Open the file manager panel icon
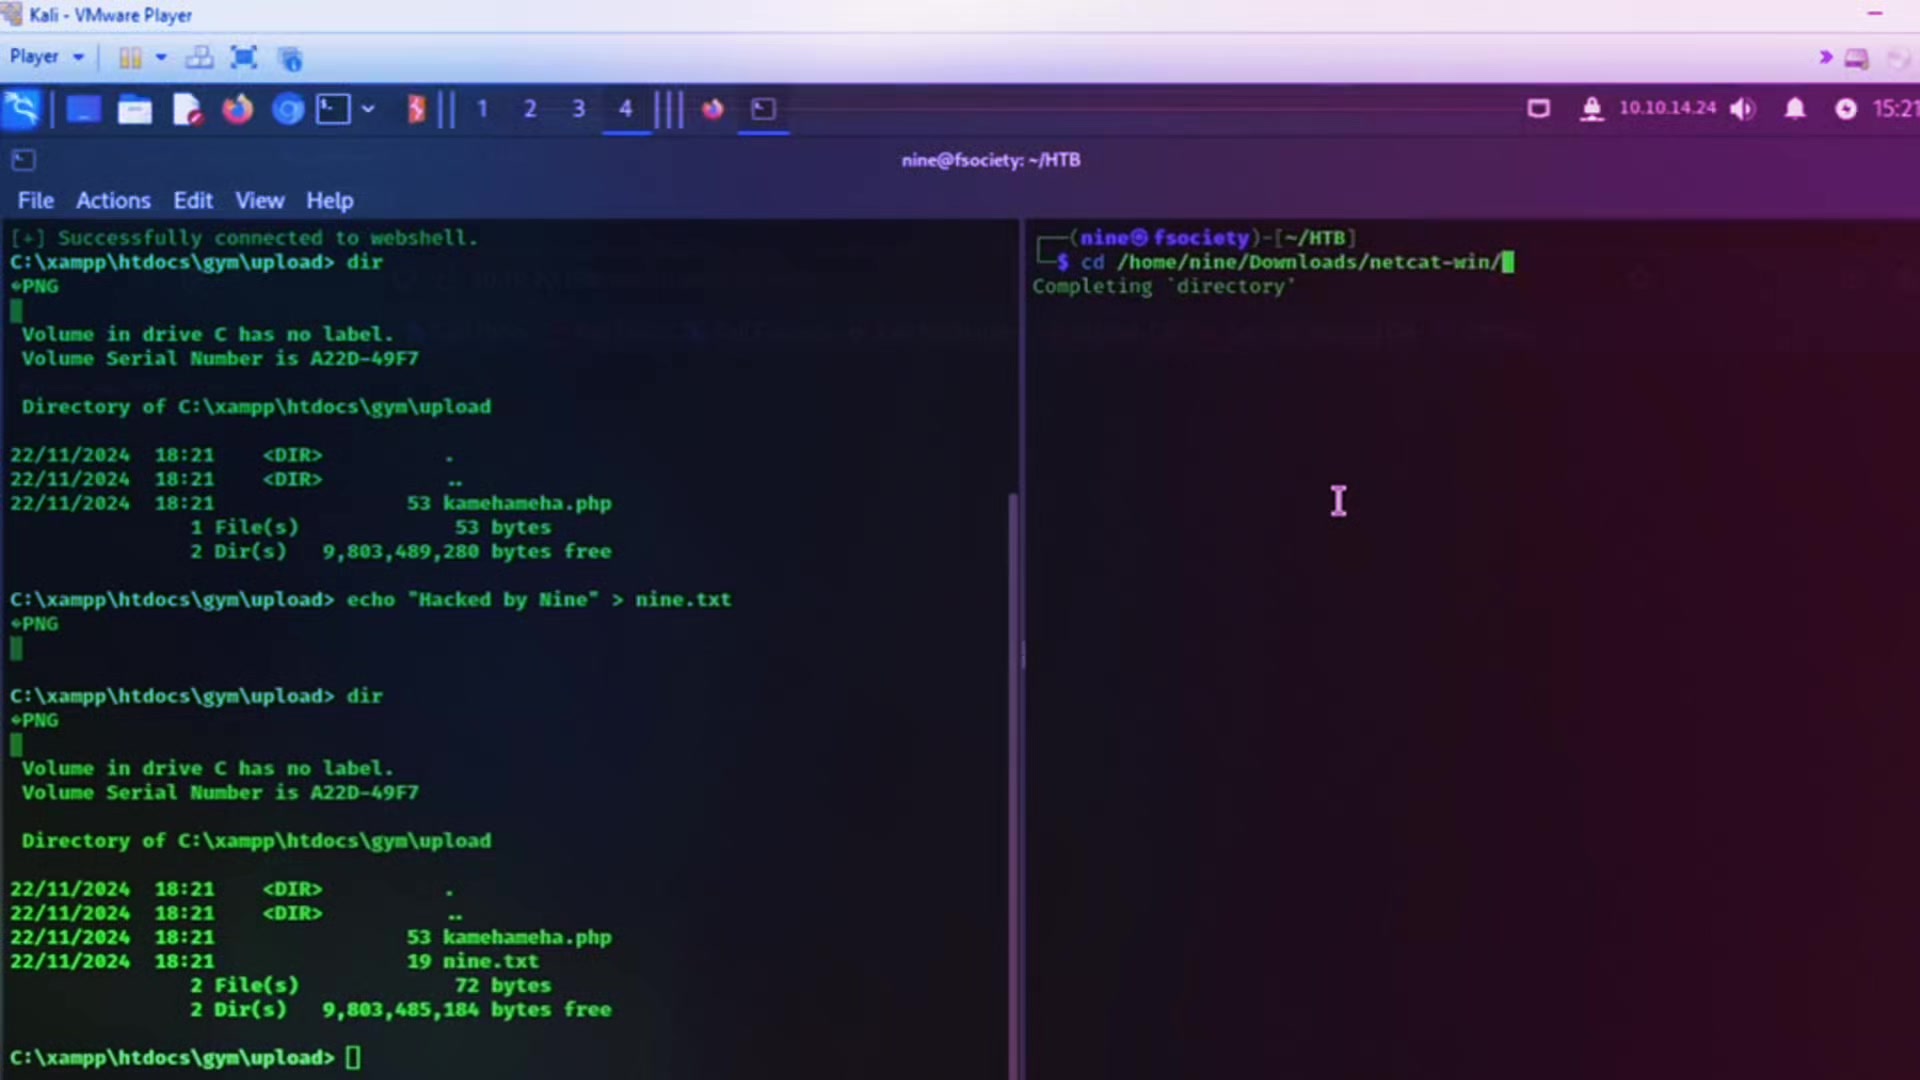 [x=134, y=109]
